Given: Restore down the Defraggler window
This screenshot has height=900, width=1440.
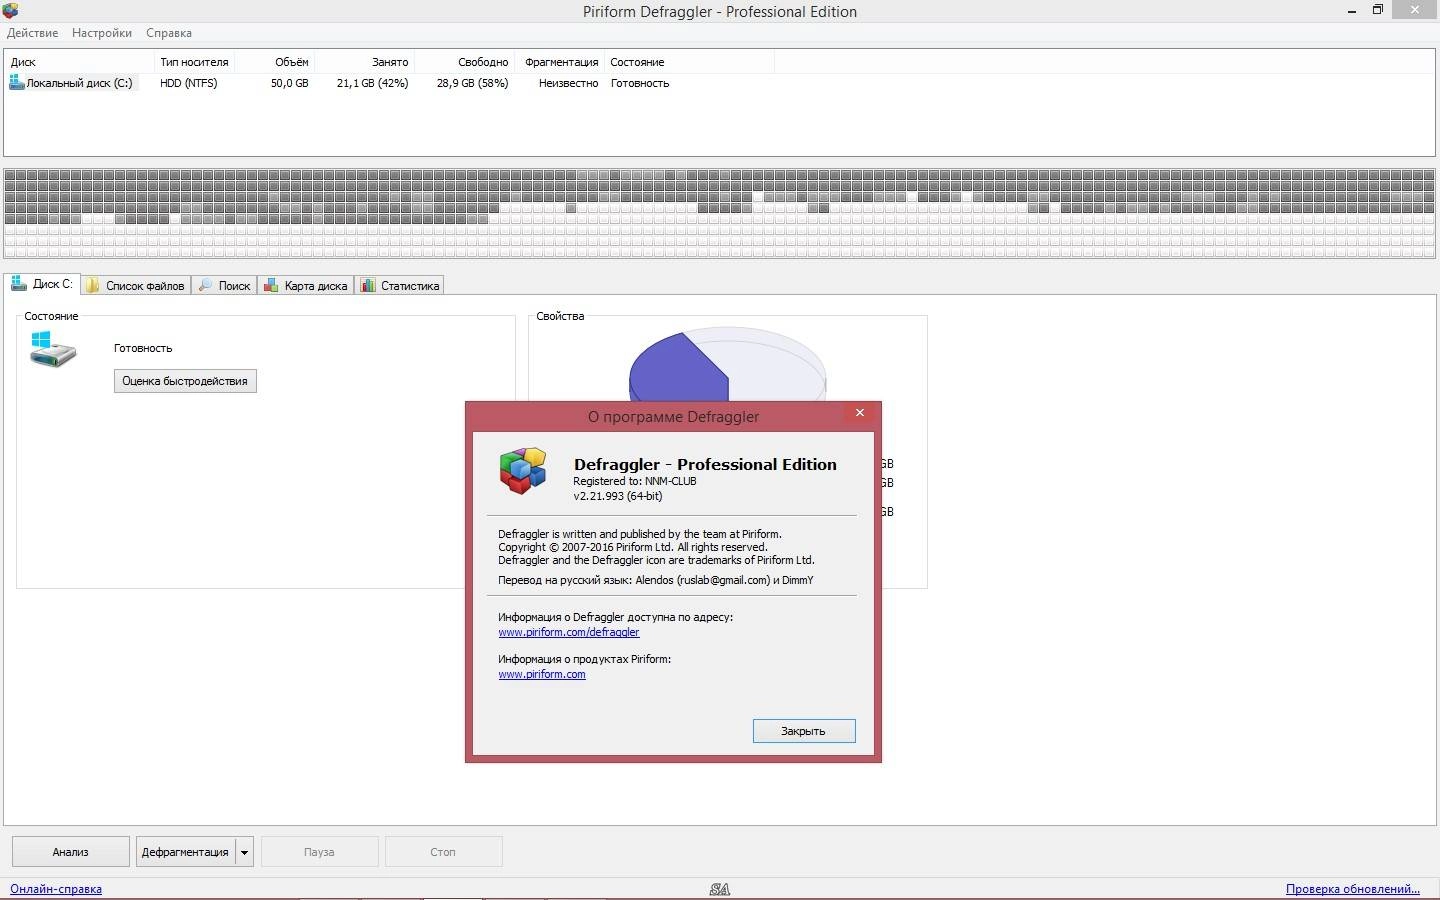Looking at the screenshot, I should (1377, 10).
